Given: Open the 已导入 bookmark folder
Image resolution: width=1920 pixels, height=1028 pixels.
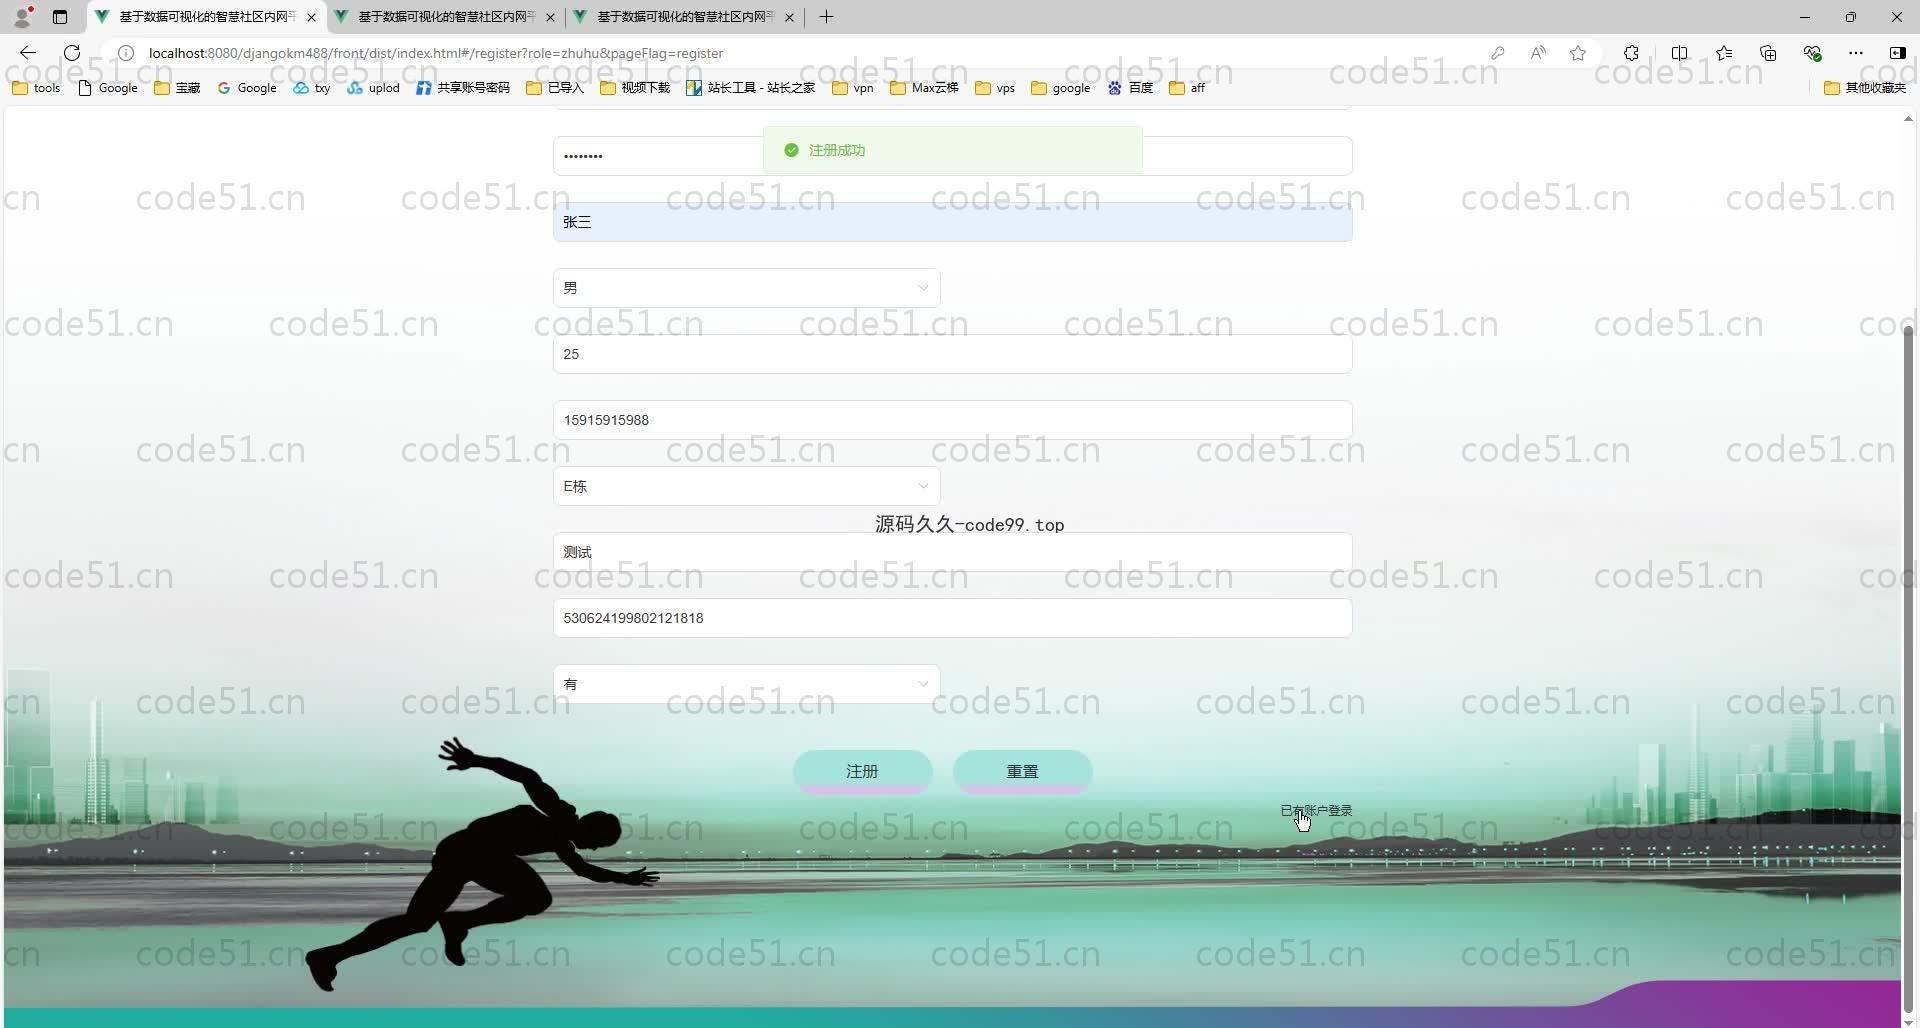Looking at the screenshot, I should pyautogui.click(x=555, y=88).
